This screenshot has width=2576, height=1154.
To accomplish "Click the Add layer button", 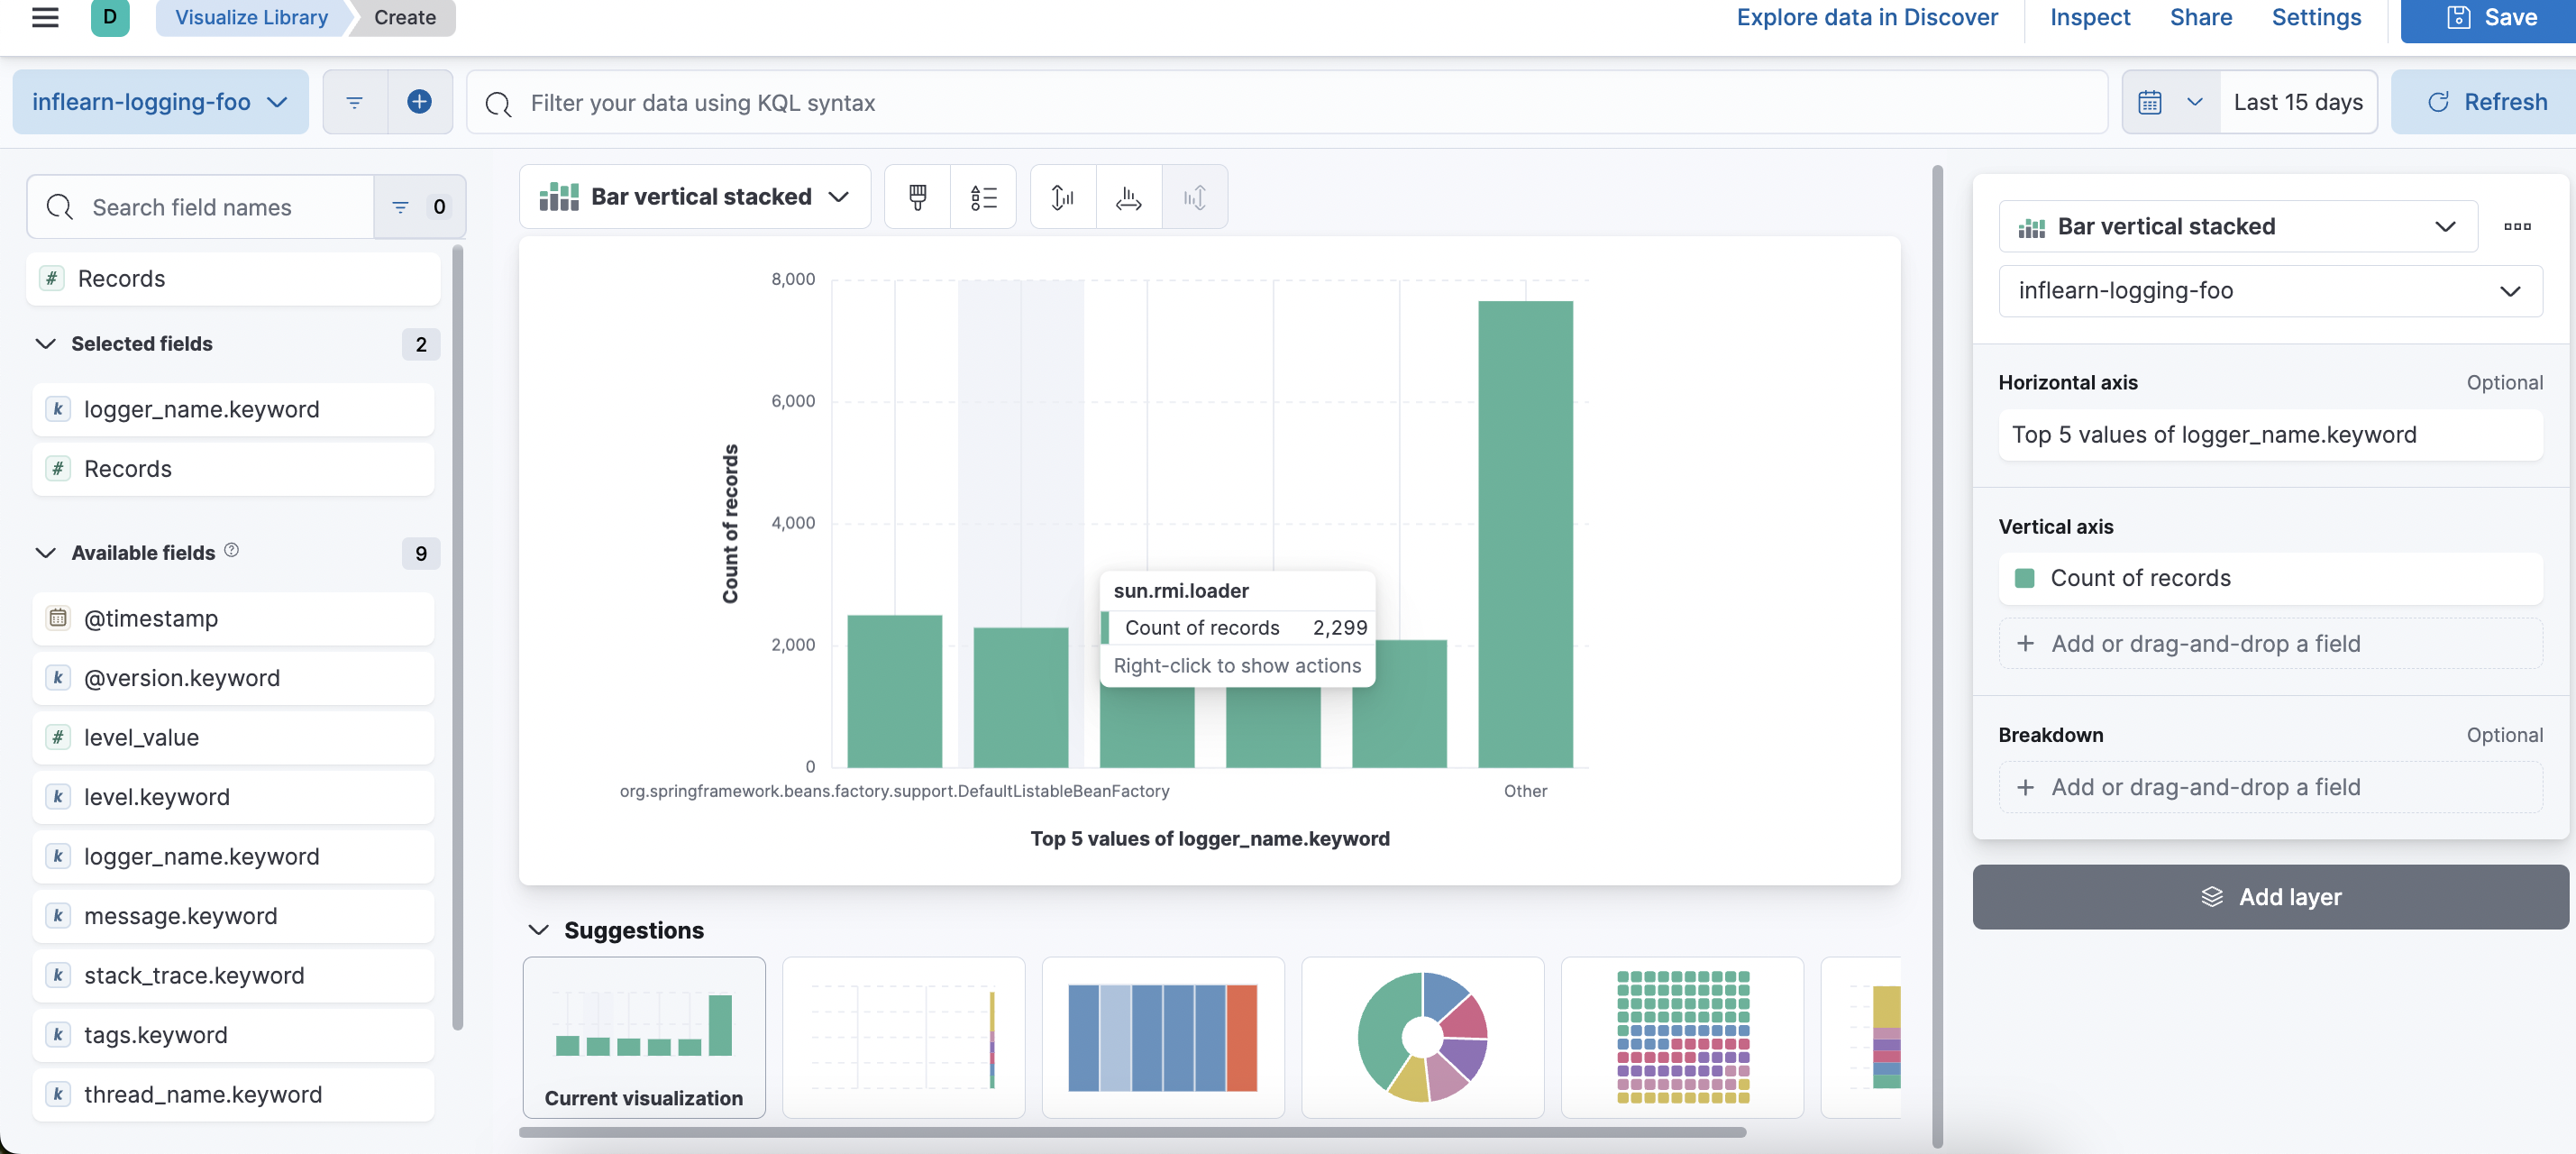I will click(x=2270, y=897).
